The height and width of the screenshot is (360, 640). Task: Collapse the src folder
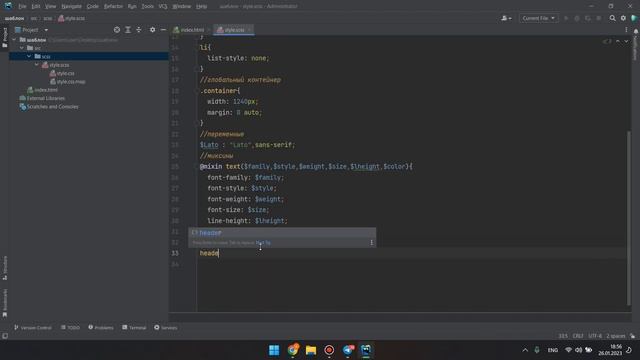coord(22,48)
